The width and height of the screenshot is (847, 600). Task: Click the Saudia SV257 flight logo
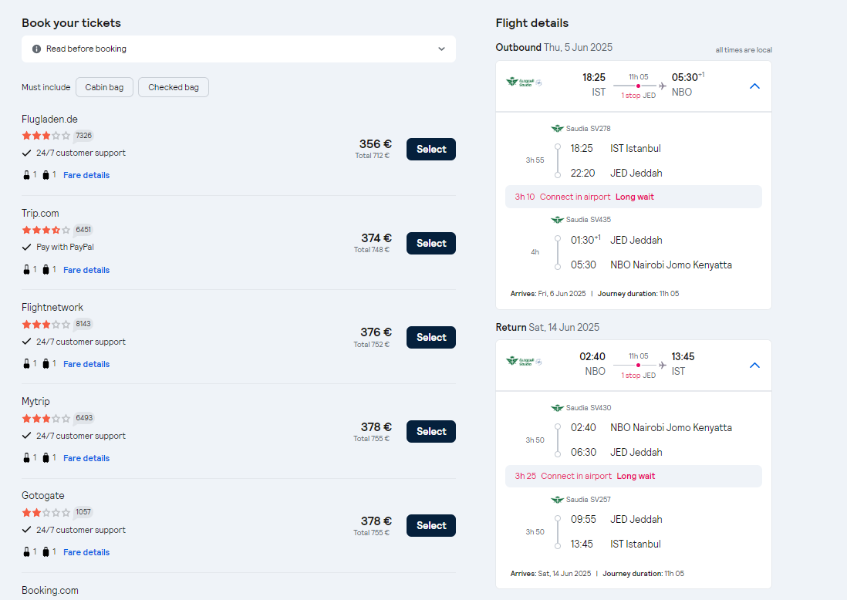pyautogui.click(x=557, y=500)
